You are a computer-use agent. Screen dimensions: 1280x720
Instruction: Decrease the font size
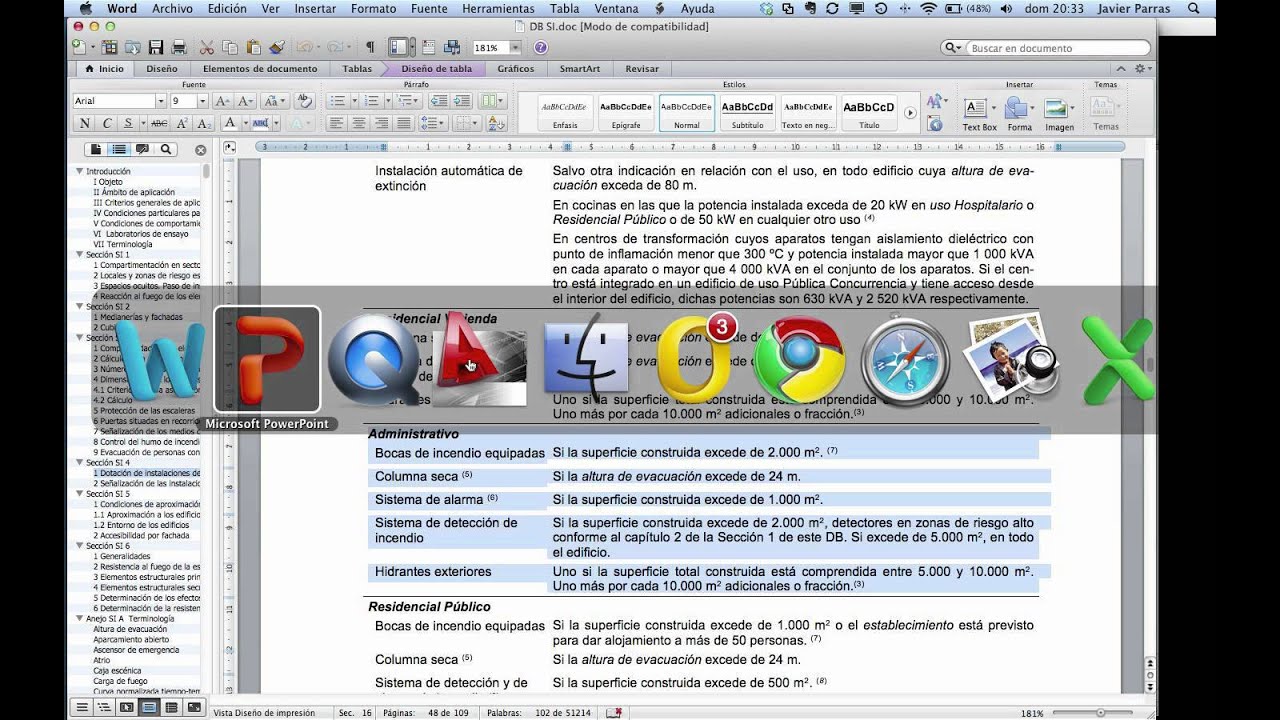(245, 101)
